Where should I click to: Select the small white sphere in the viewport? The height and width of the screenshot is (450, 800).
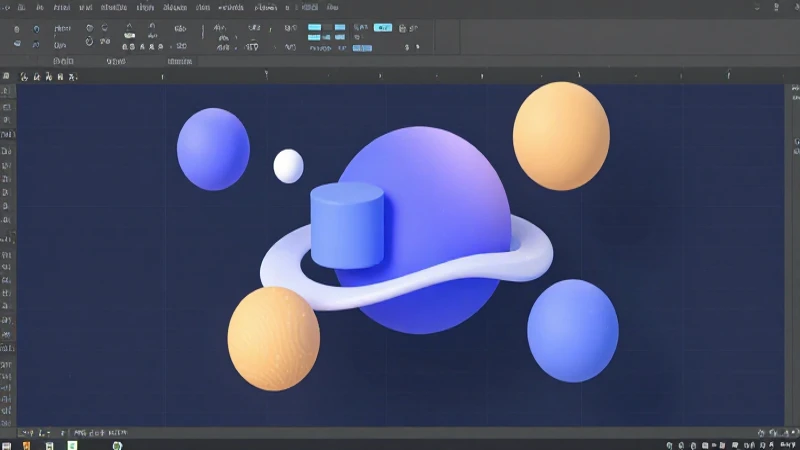288,166
